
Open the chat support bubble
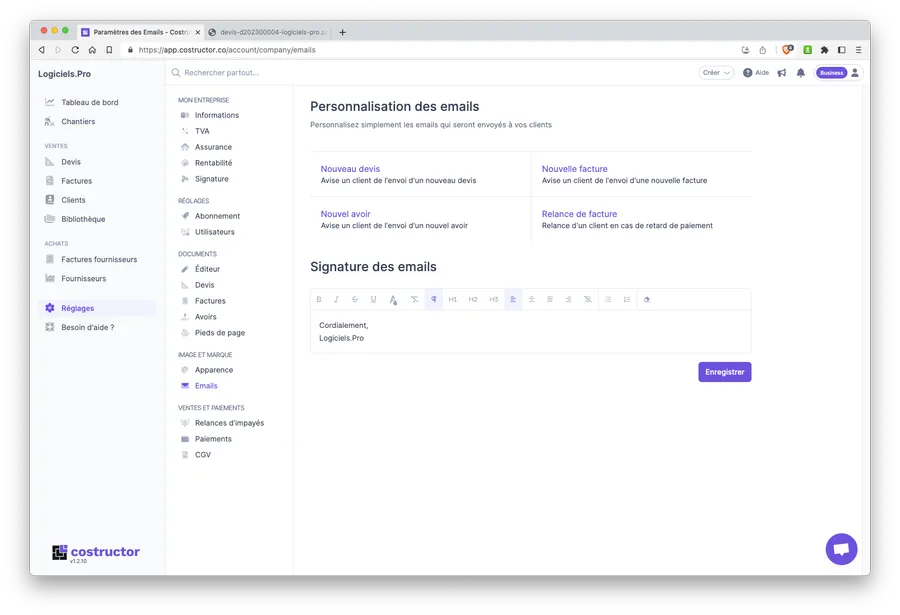(x=841, y=549)
